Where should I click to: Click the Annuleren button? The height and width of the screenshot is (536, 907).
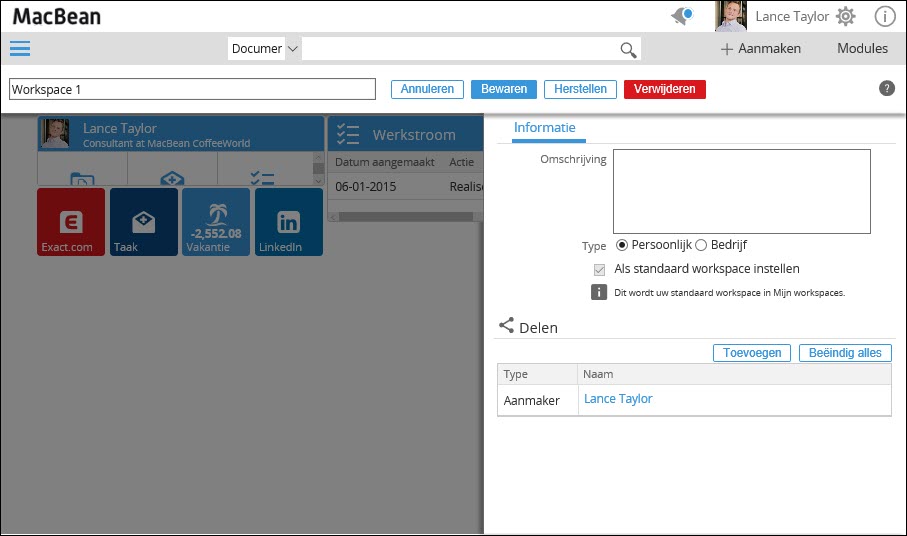click(x=427, y=89)
